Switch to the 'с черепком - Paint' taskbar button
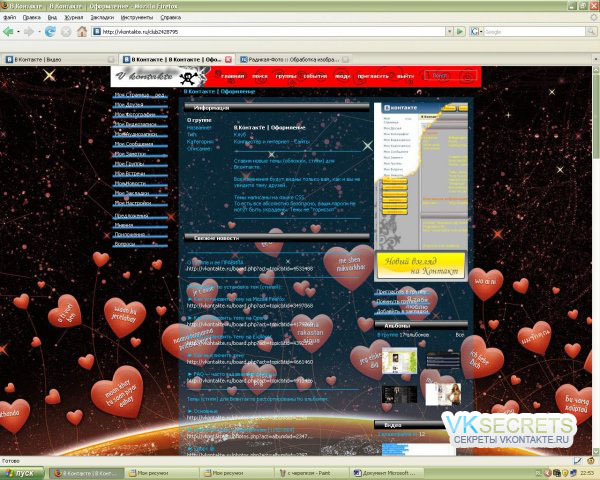Image resolution: width=600 pixels, height=480 pixels. click(x=312, y=473)
